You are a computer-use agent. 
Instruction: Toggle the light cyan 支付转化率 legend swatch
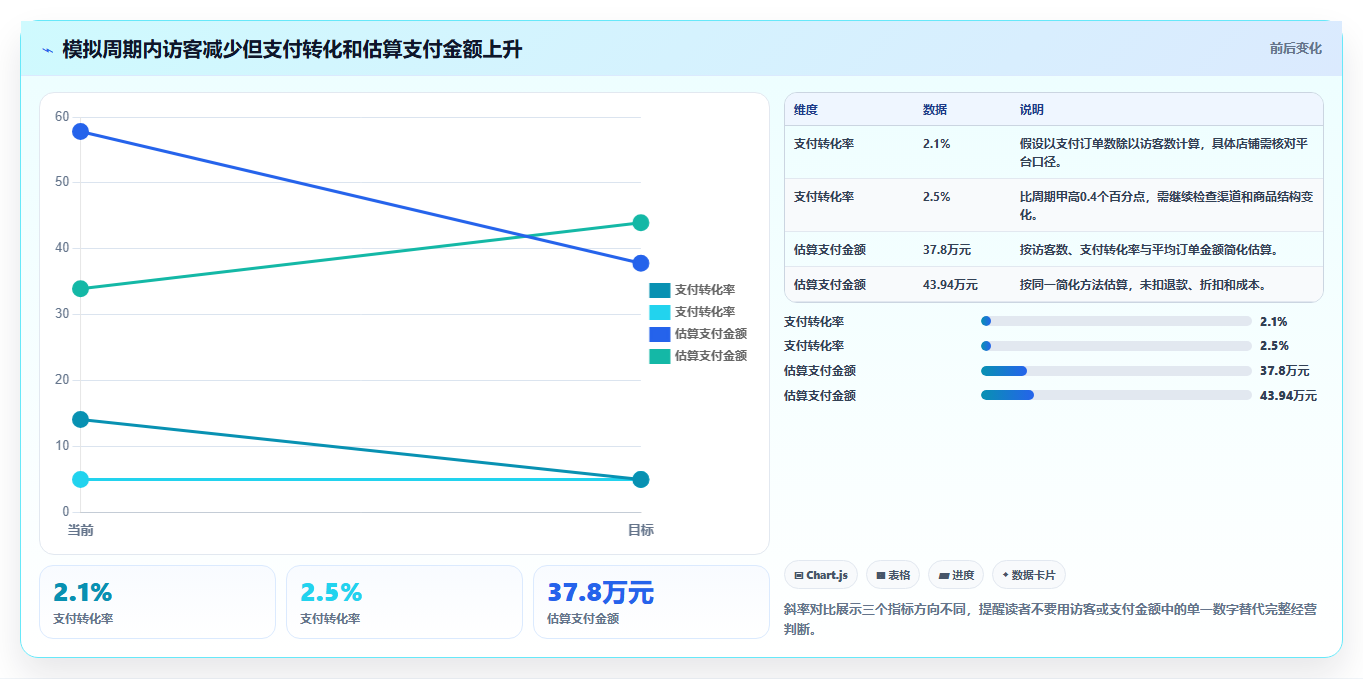pyautogui.click(x=660, y=312)
